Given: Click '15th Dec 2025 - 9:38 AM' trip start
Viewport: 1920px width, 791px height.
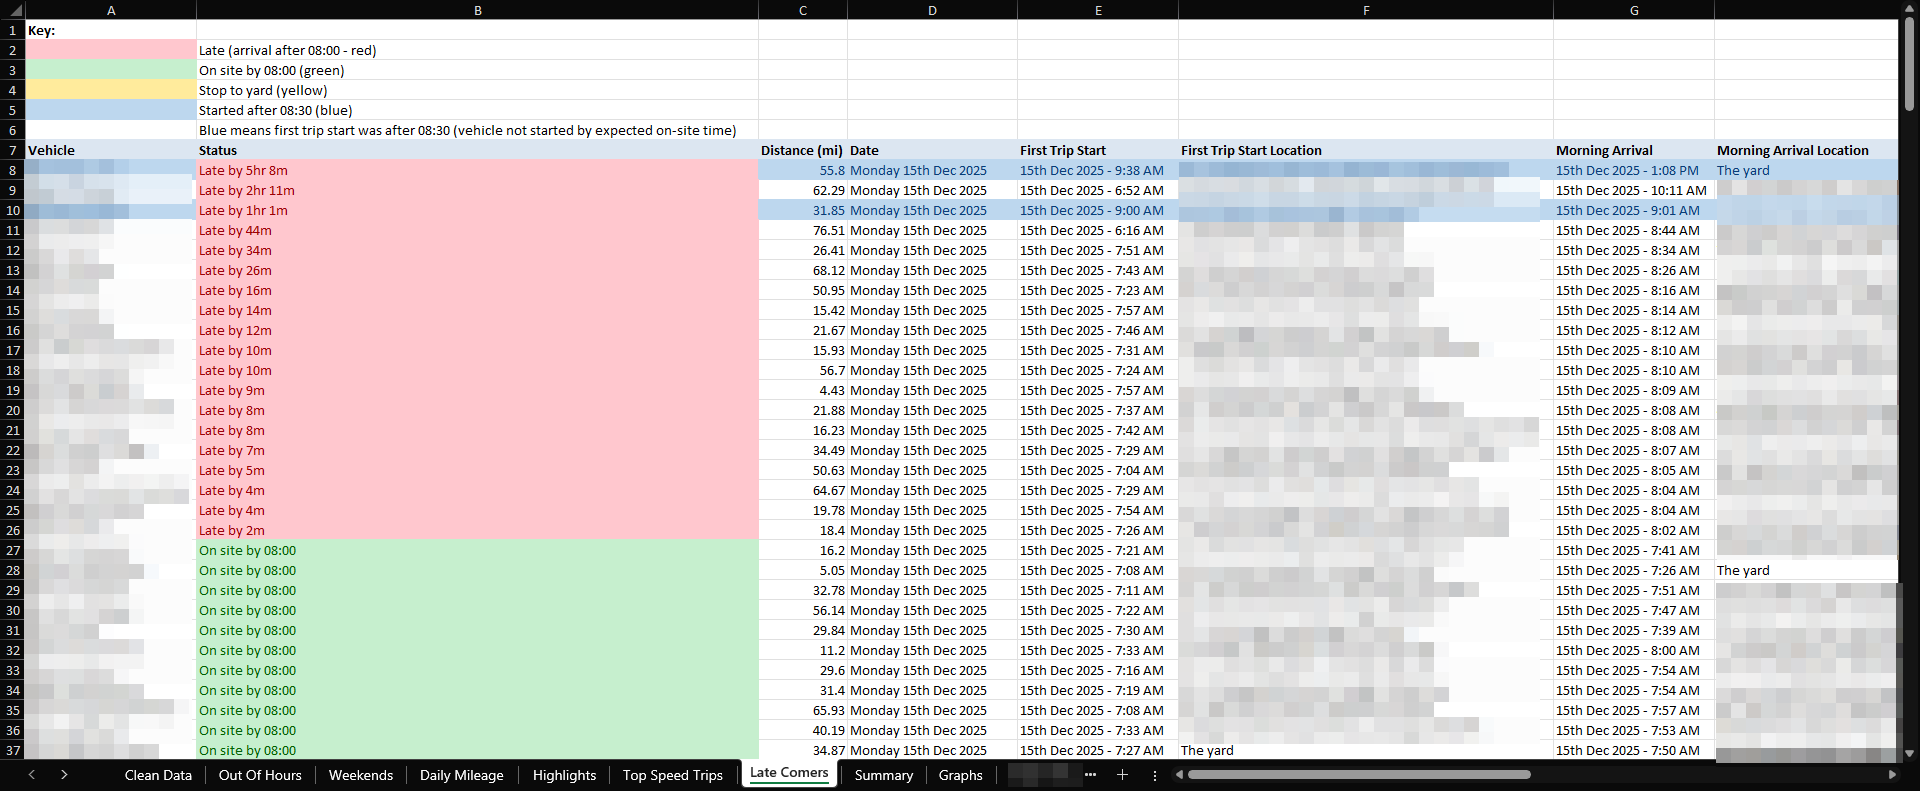Looking at the screenshot, I should pyautogui.click(x=1098, y=170).
